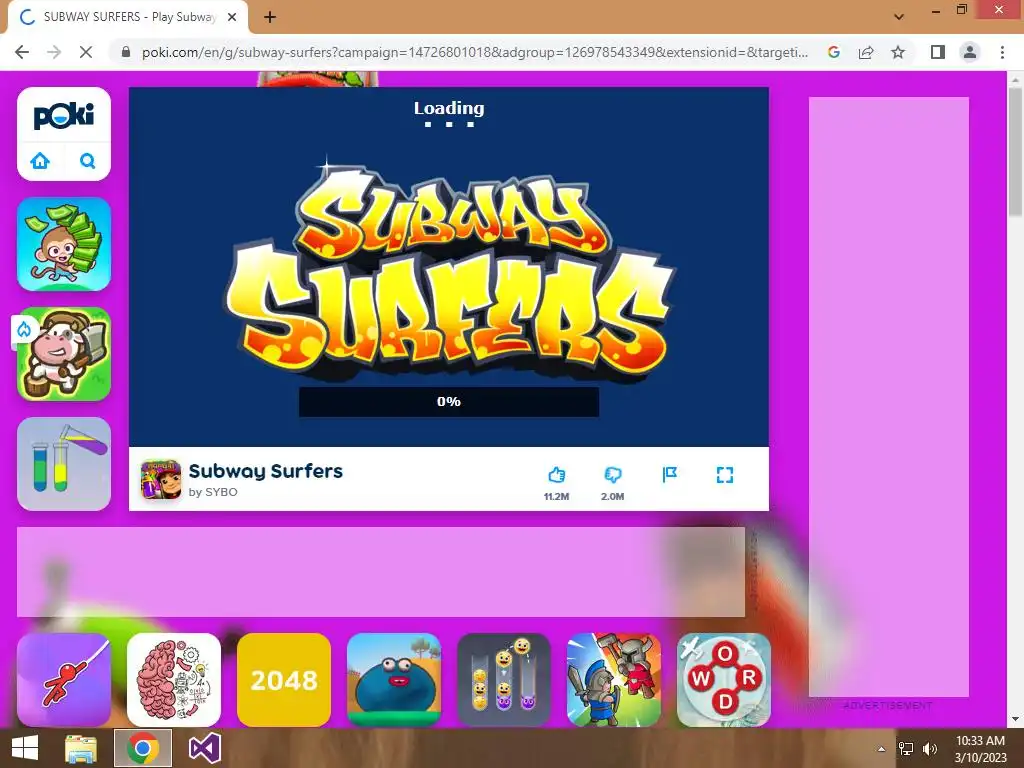The image size is (1024, 768).
Task: Share this page icon
Action: pos(866,52)
